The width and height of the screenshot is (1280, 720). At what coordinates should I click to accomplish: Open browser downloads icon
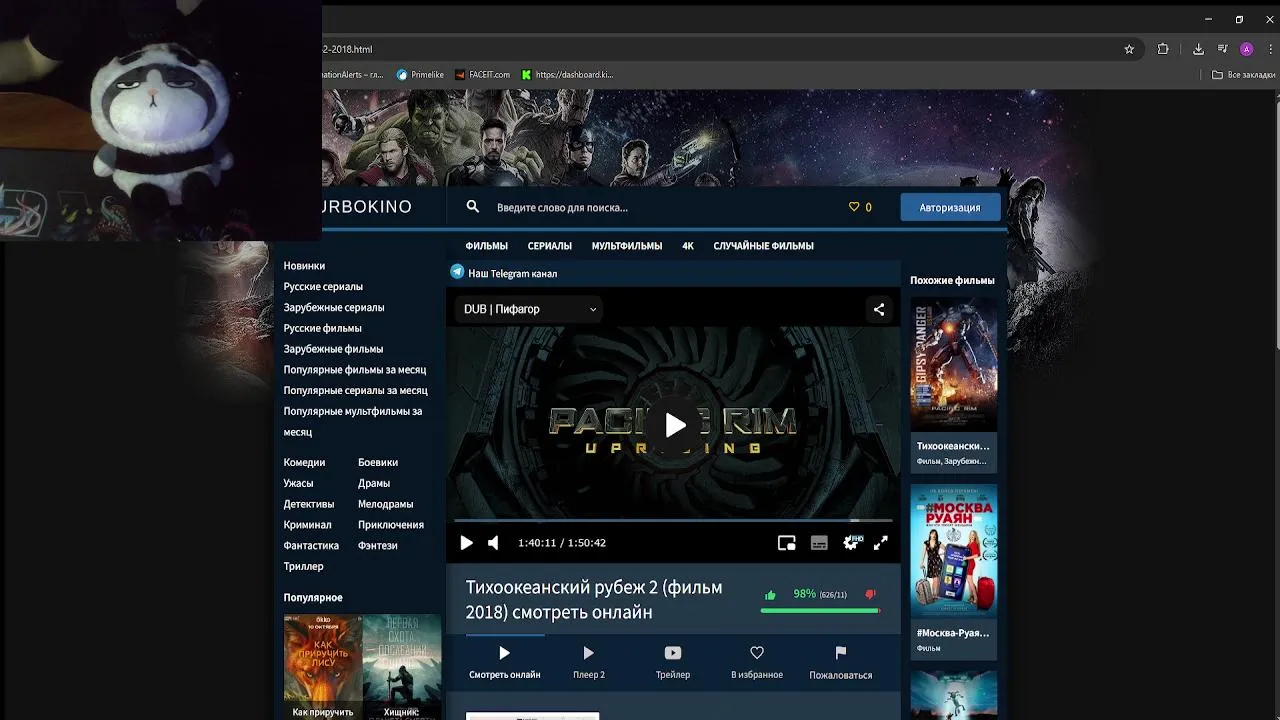pyautogui.click(x=1198, y=49)
